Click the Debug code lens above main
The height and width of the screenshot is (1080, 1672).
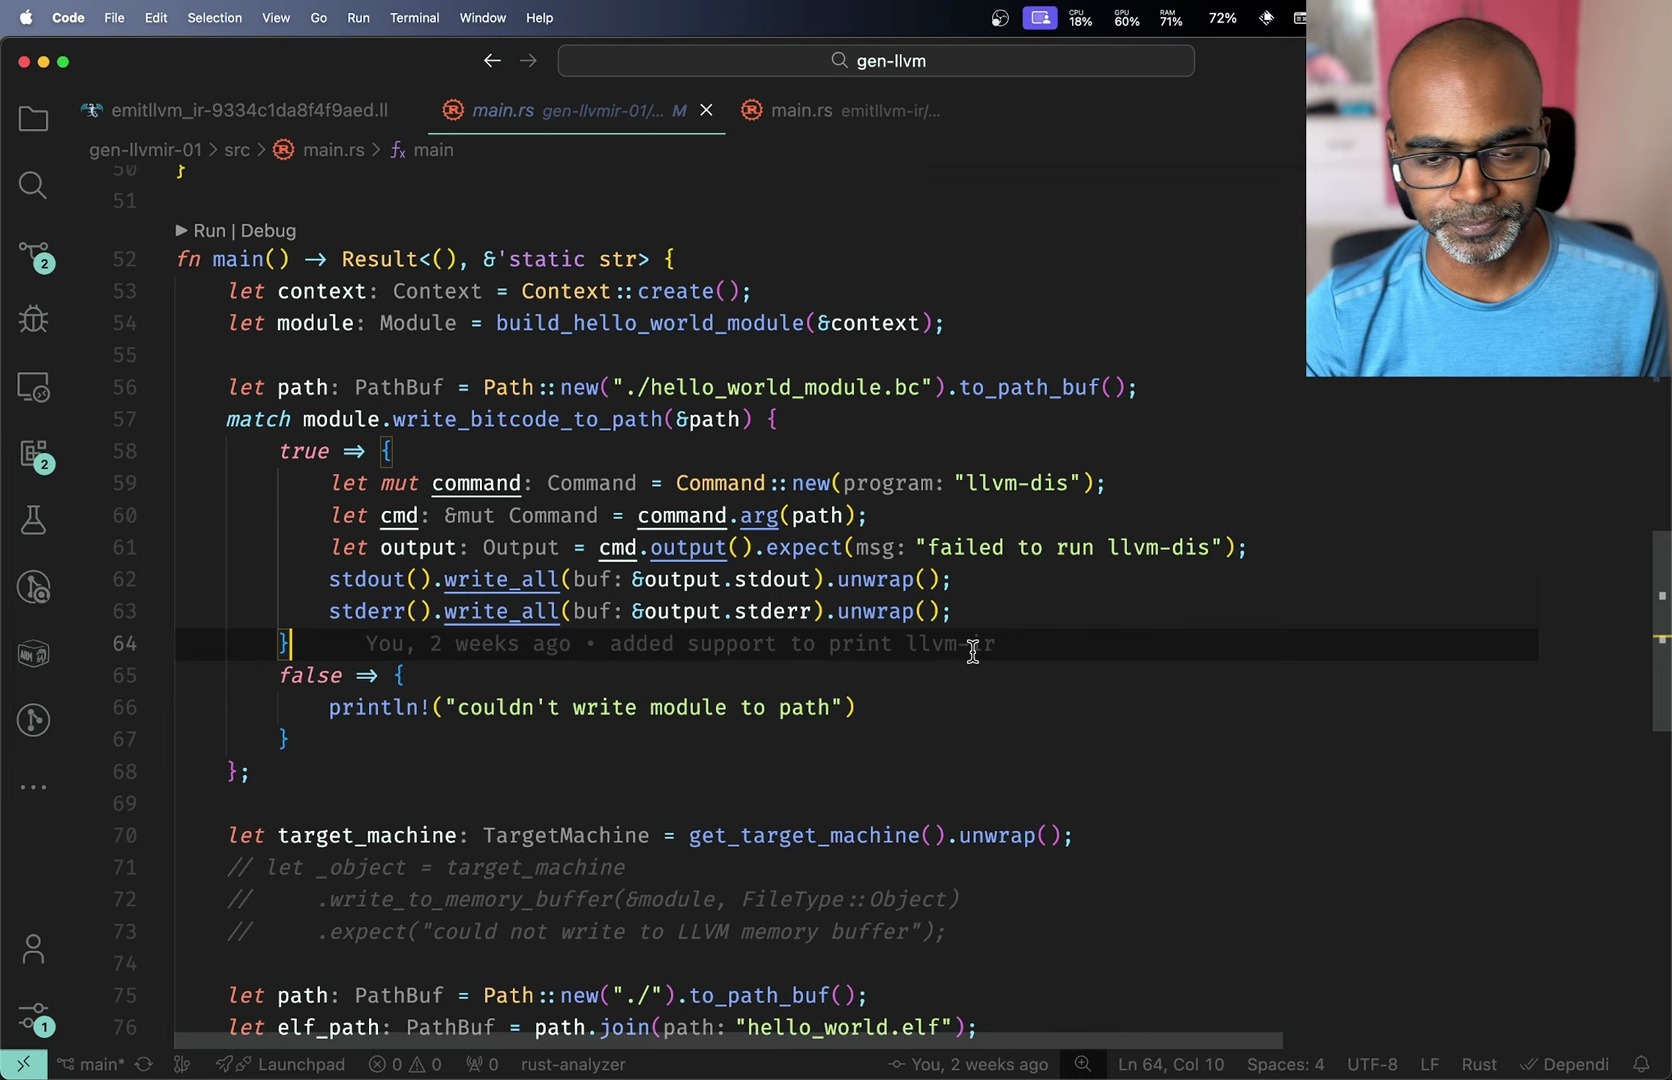click(x=268, y=231)
